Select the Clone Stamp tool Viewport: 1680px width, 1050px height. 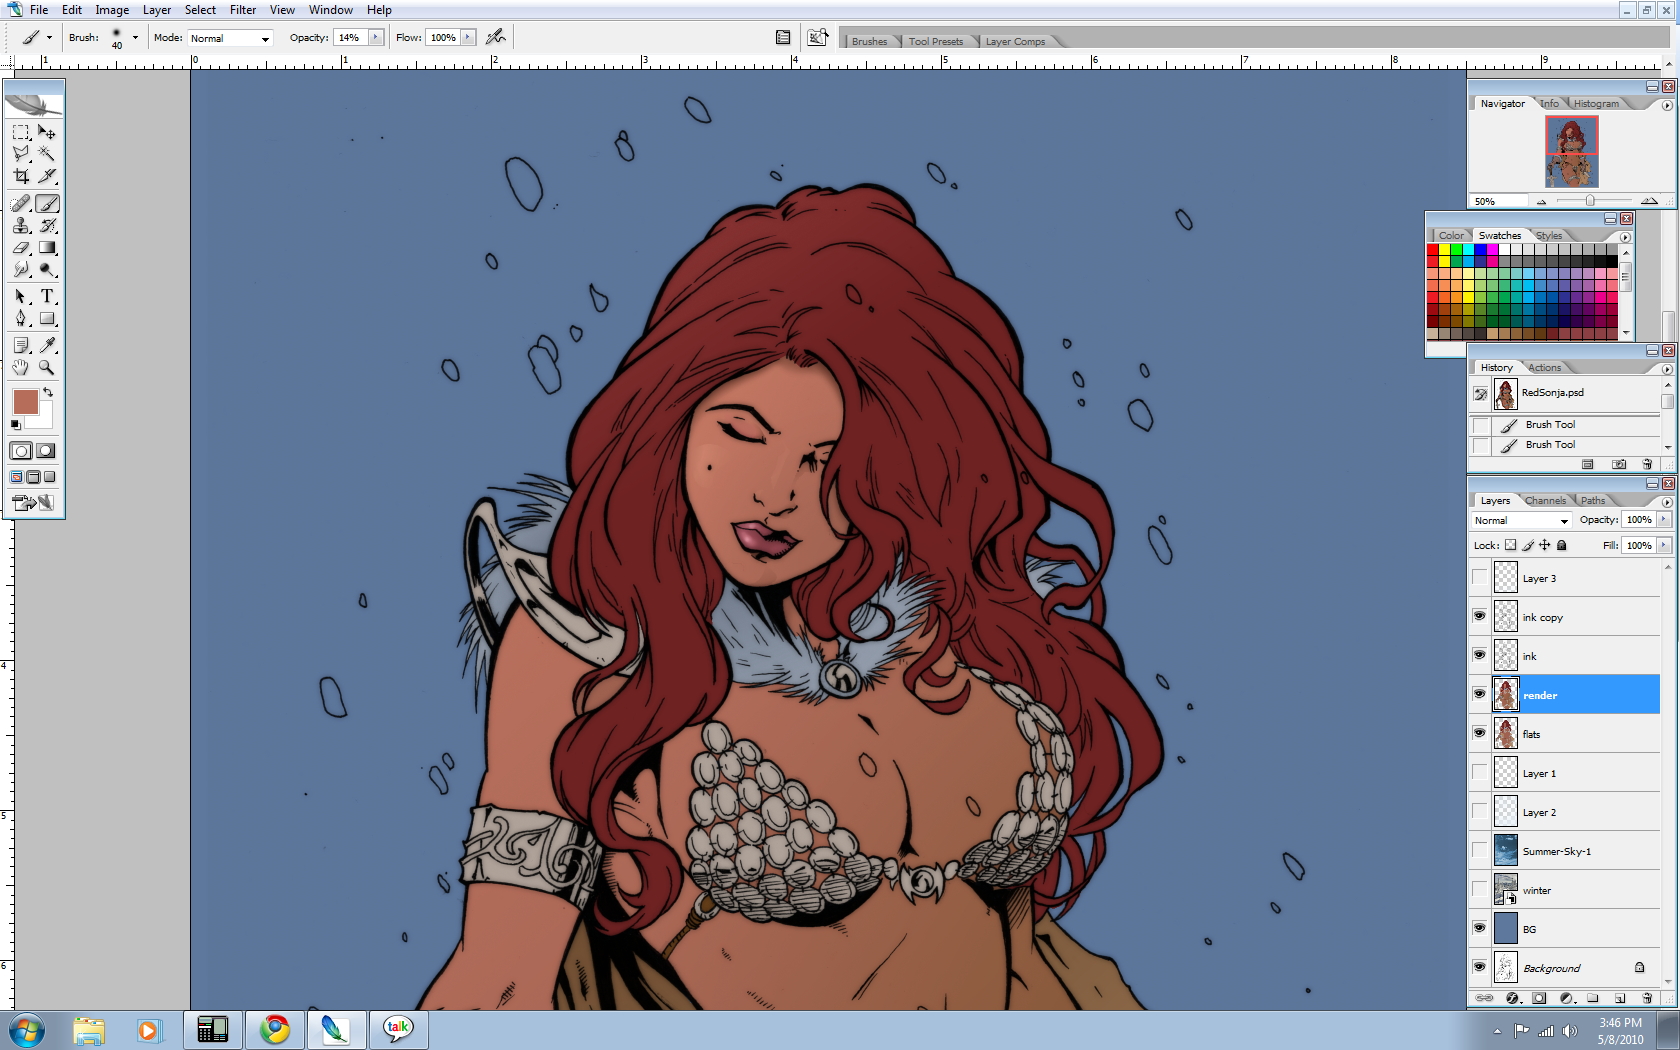21,225
